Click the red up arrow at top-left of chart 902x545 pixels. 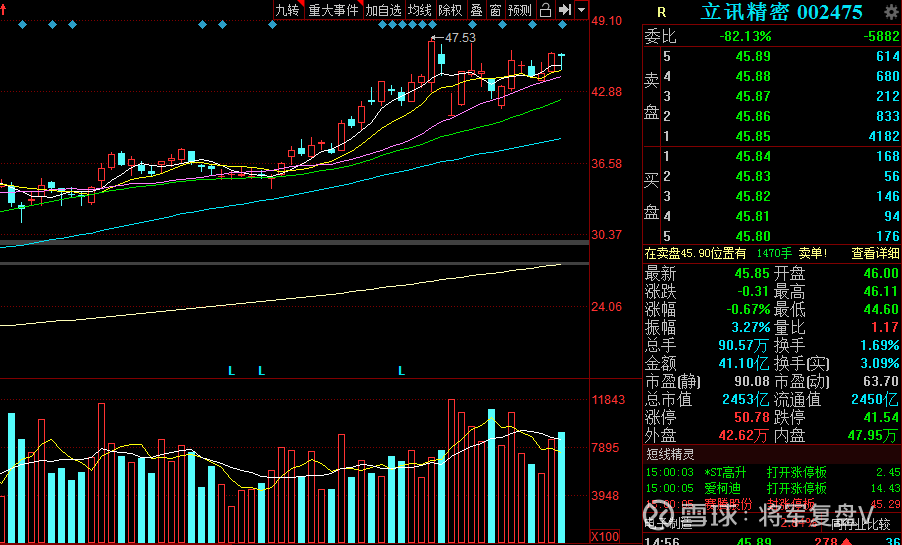point(3,10)
